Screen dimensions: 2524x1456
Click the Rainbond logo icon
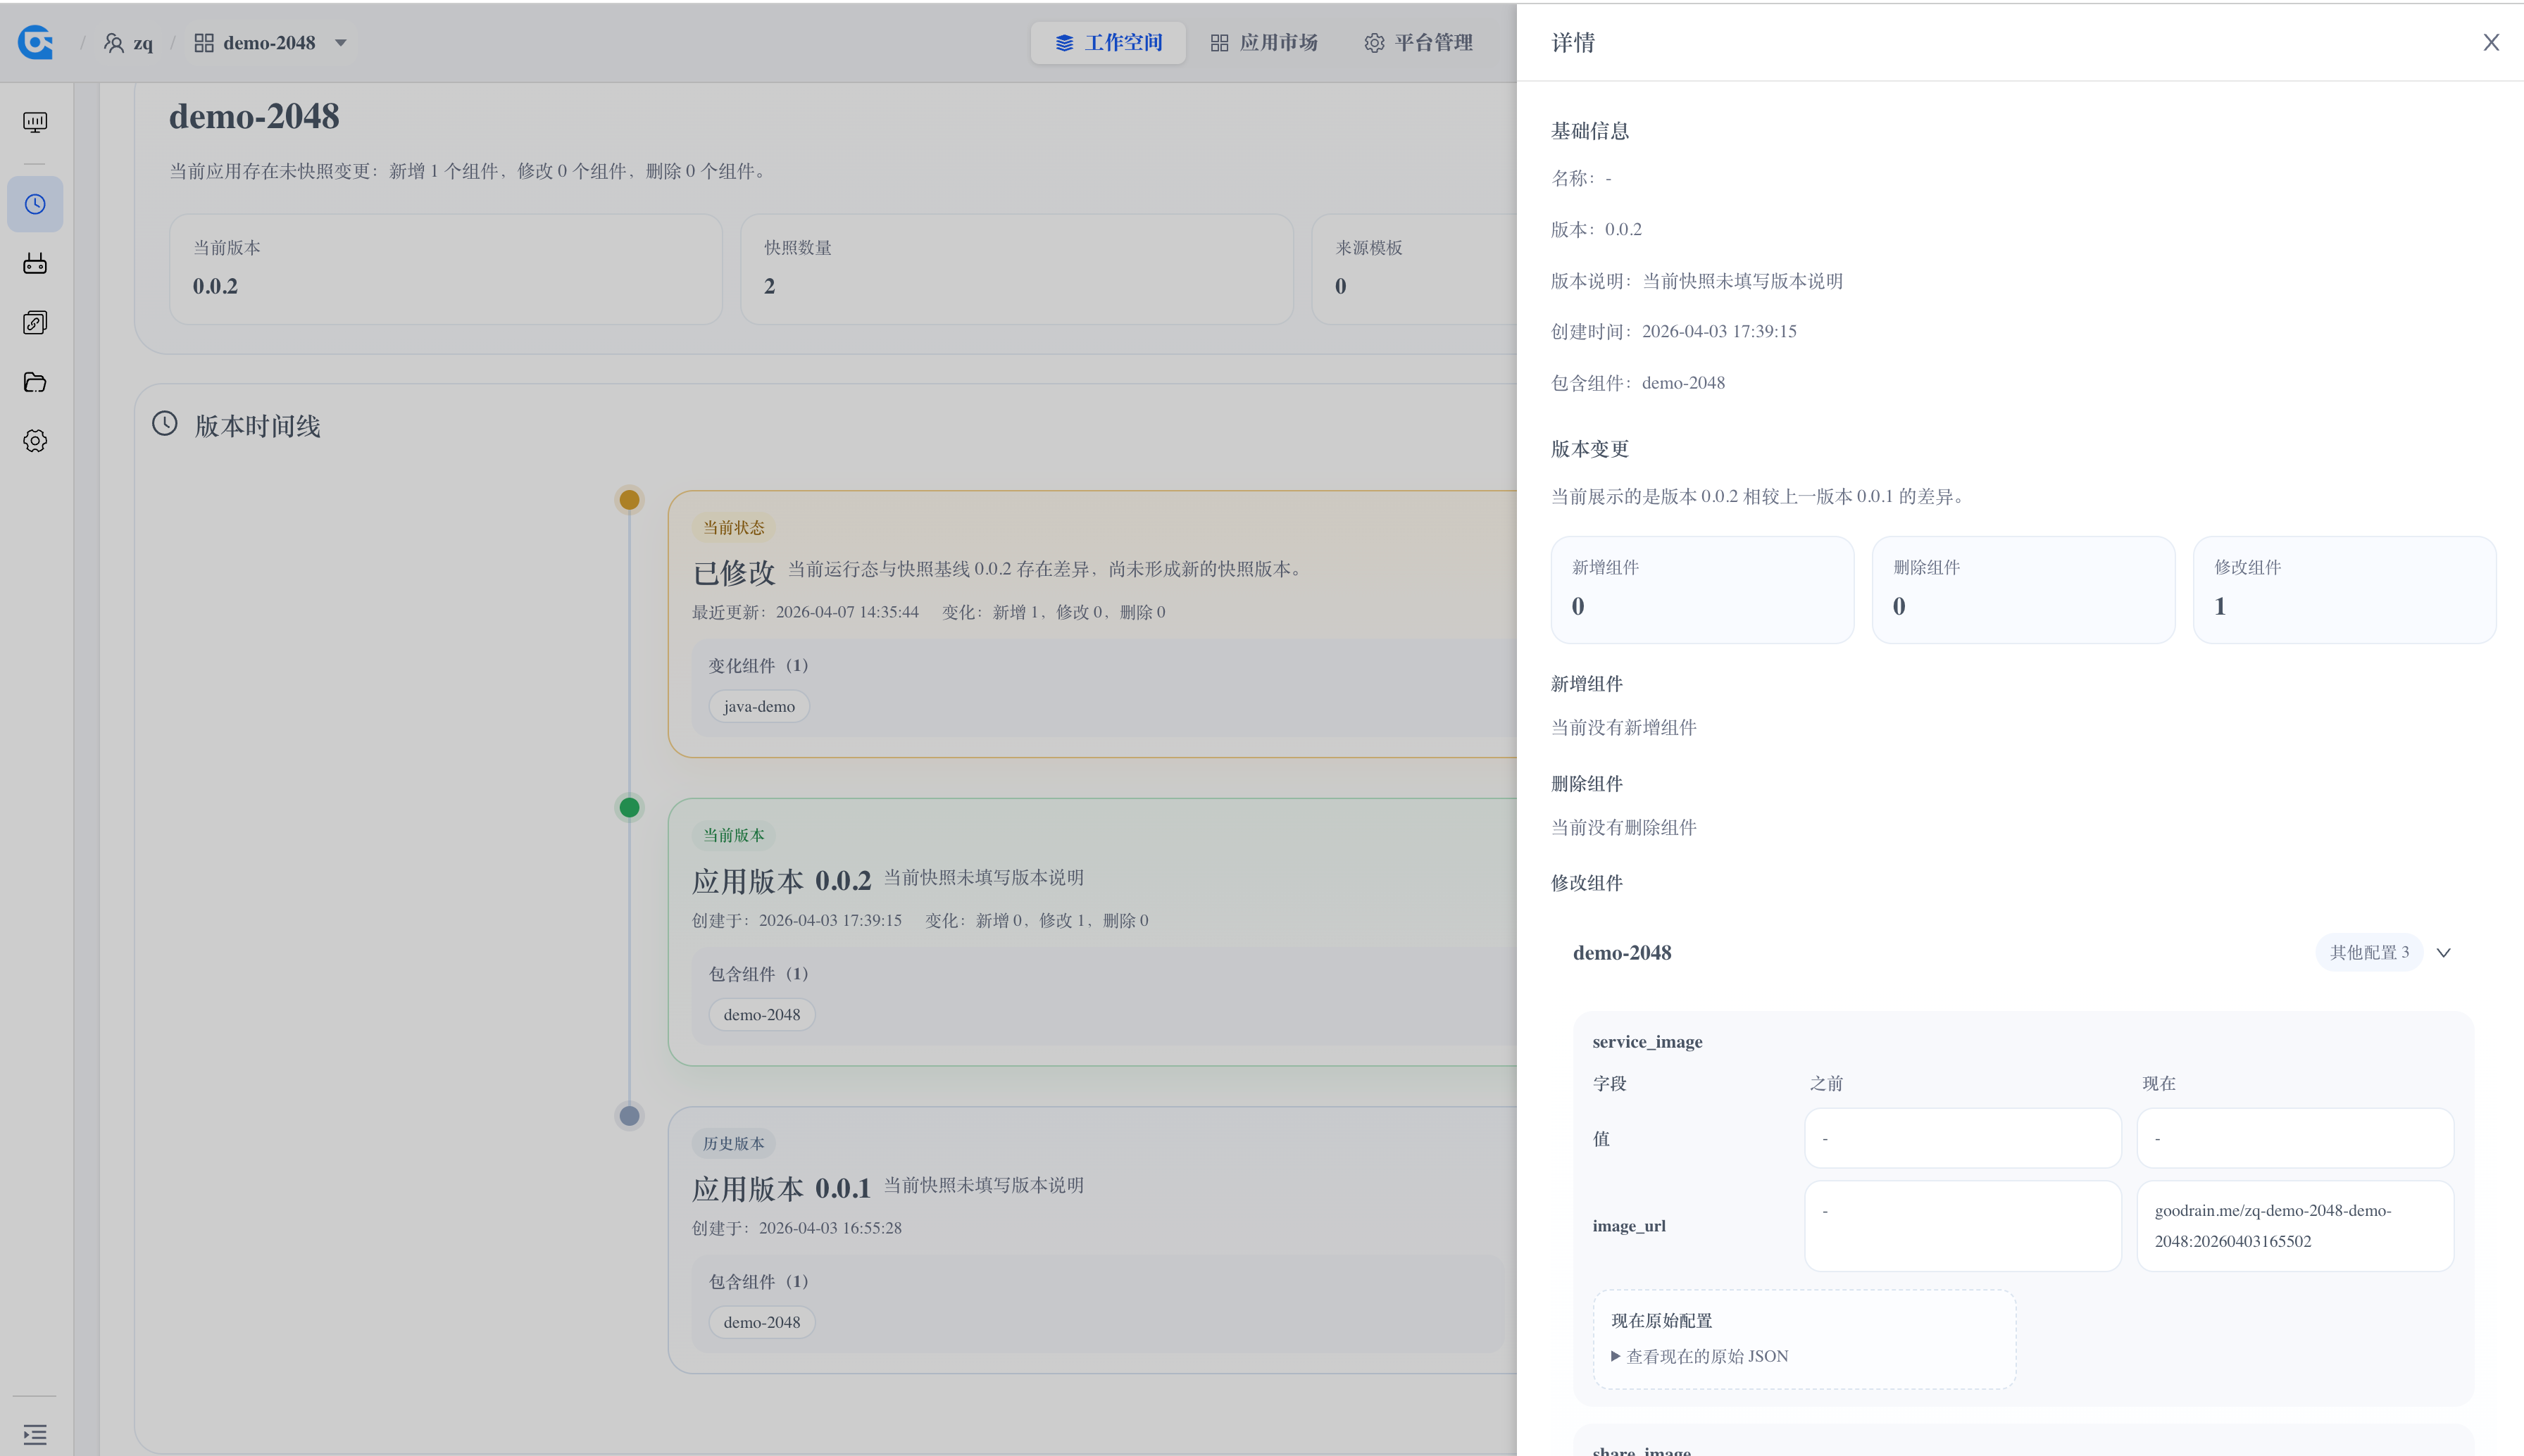(x=36, y=42)
